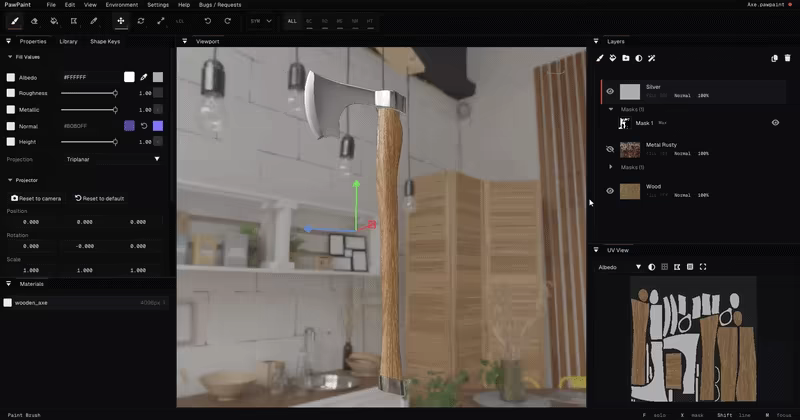Add a new folder in Layers
Image resolution: width=800 pixels, height=420 pixels.
[x=626, y=58]
